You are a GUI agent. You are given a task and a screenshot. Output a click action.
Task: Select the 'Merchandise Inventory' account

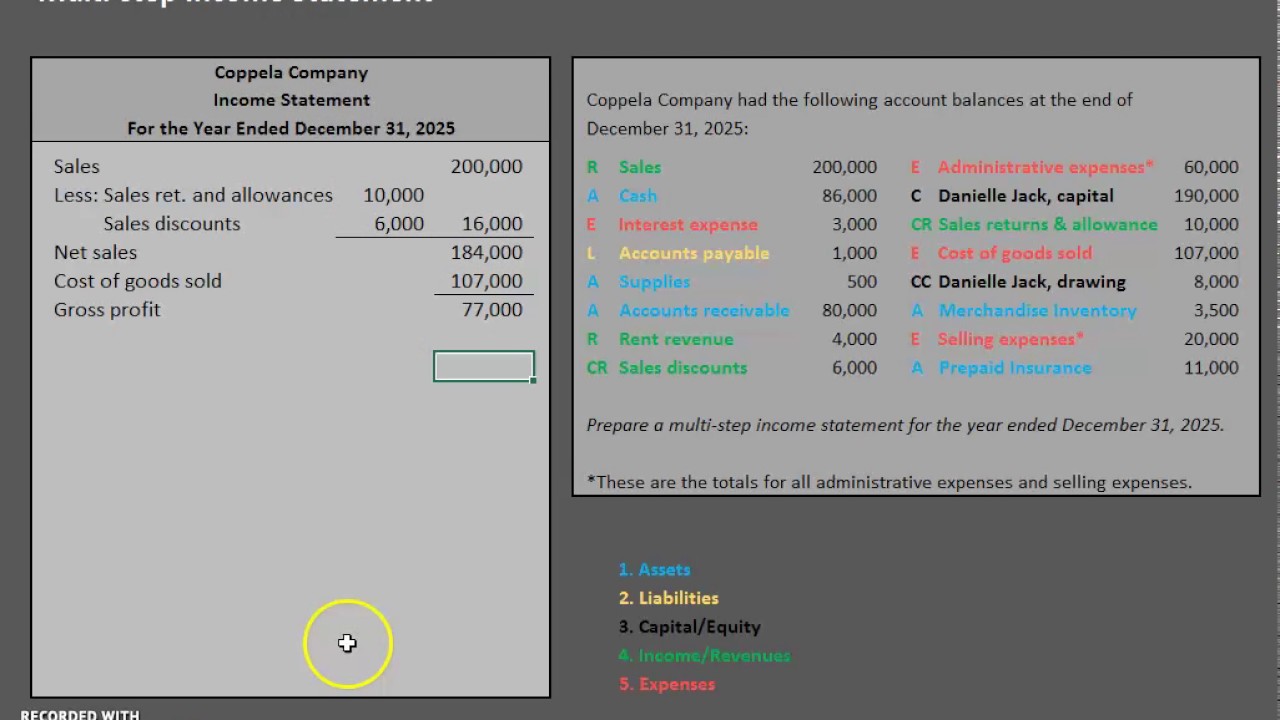click(1037, 310)
